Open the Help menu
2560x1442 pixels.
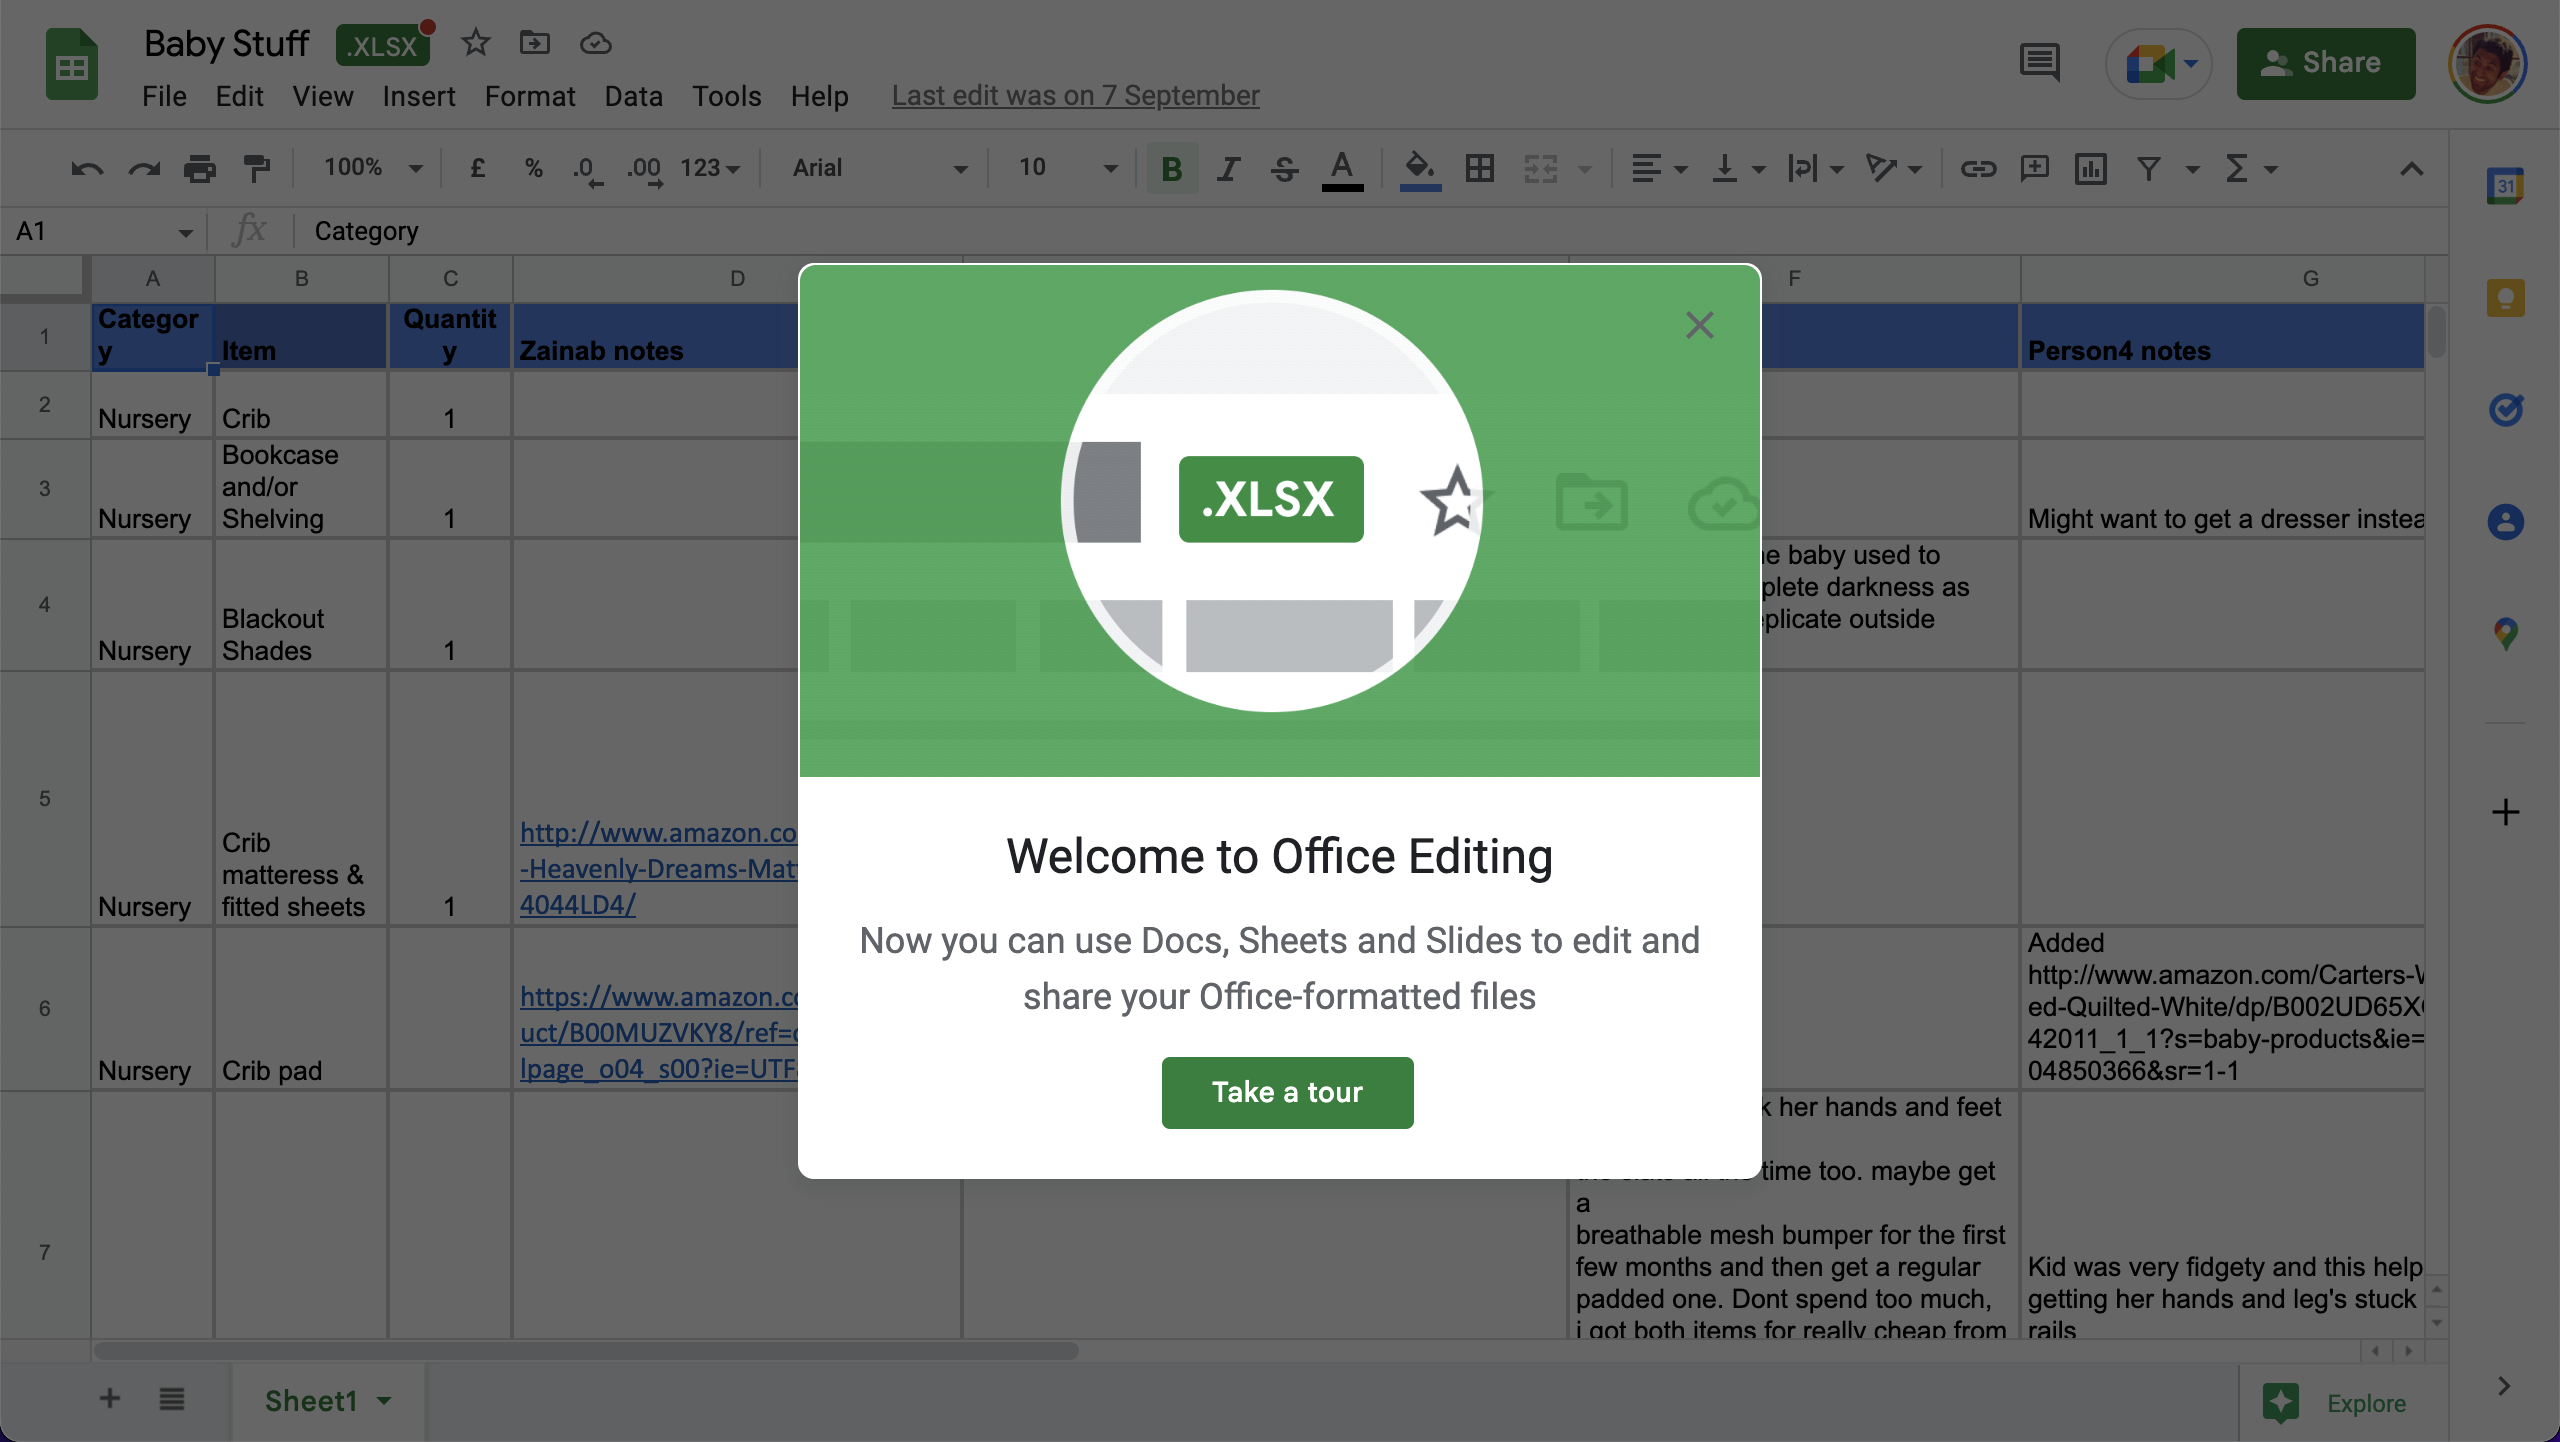tap(819, 96)
